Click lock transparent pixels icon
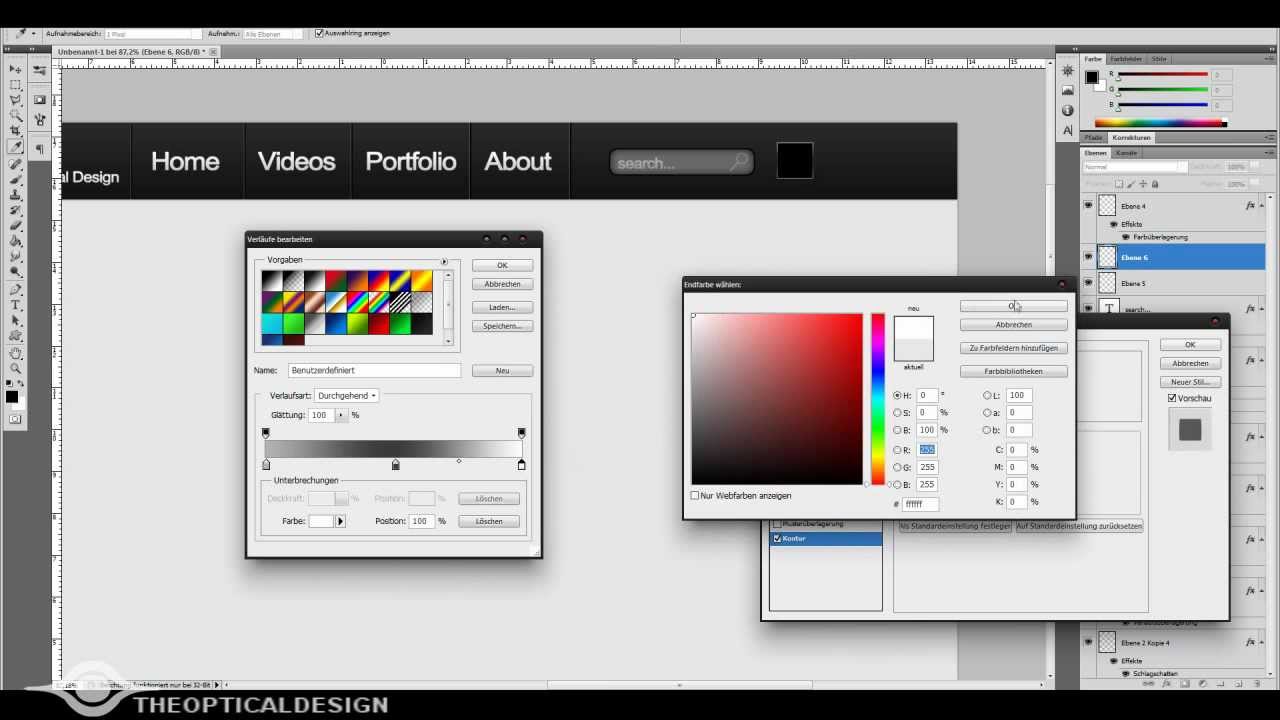1280x720 pixels. (x=1120, y=184)
